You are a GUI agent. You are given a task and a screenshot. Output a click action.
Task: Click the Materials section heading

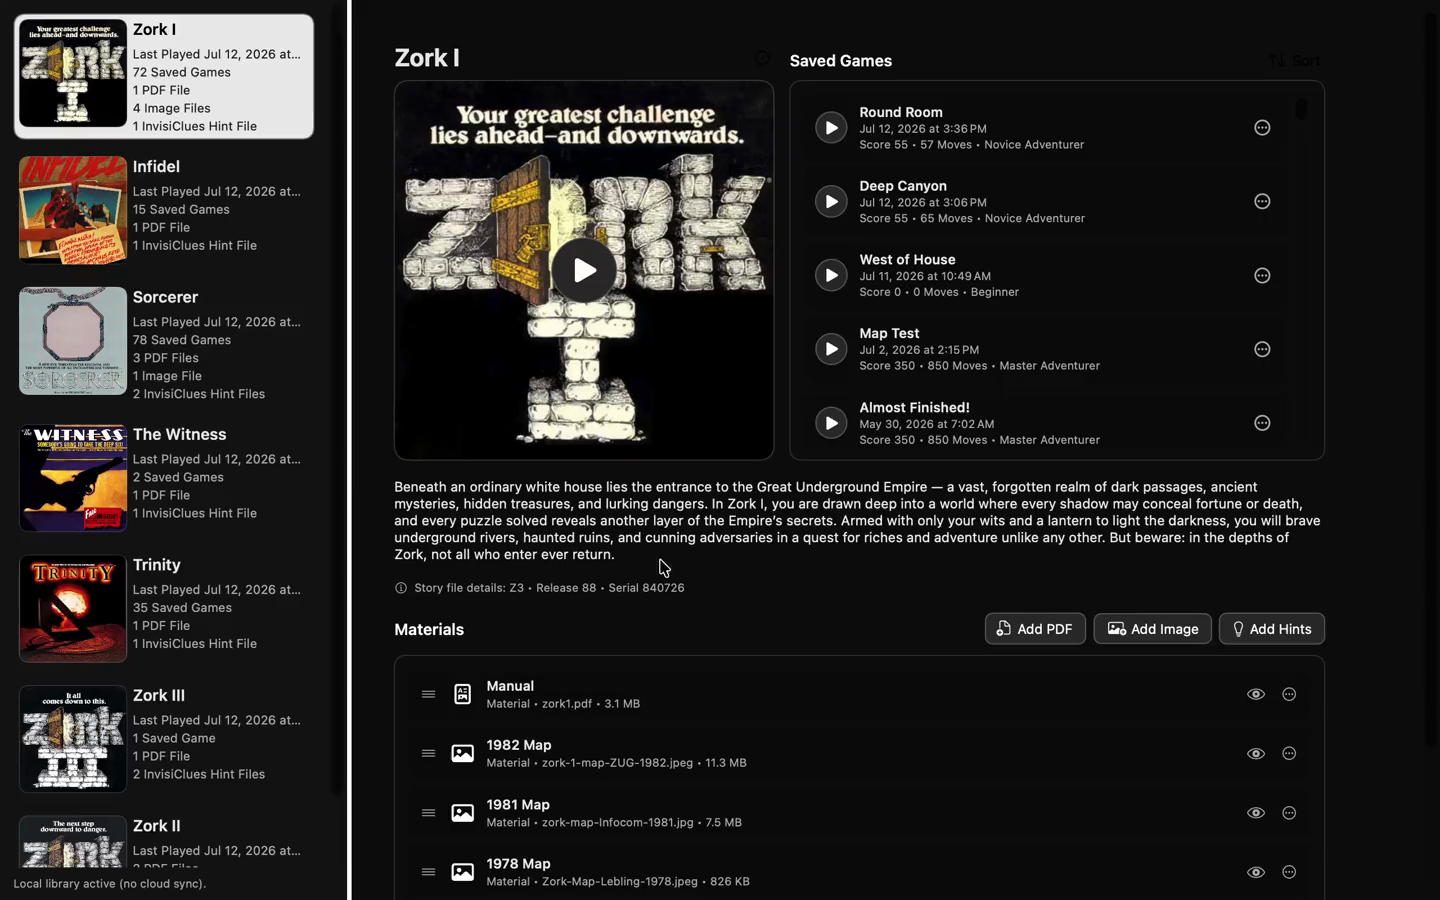pos(429,630)
